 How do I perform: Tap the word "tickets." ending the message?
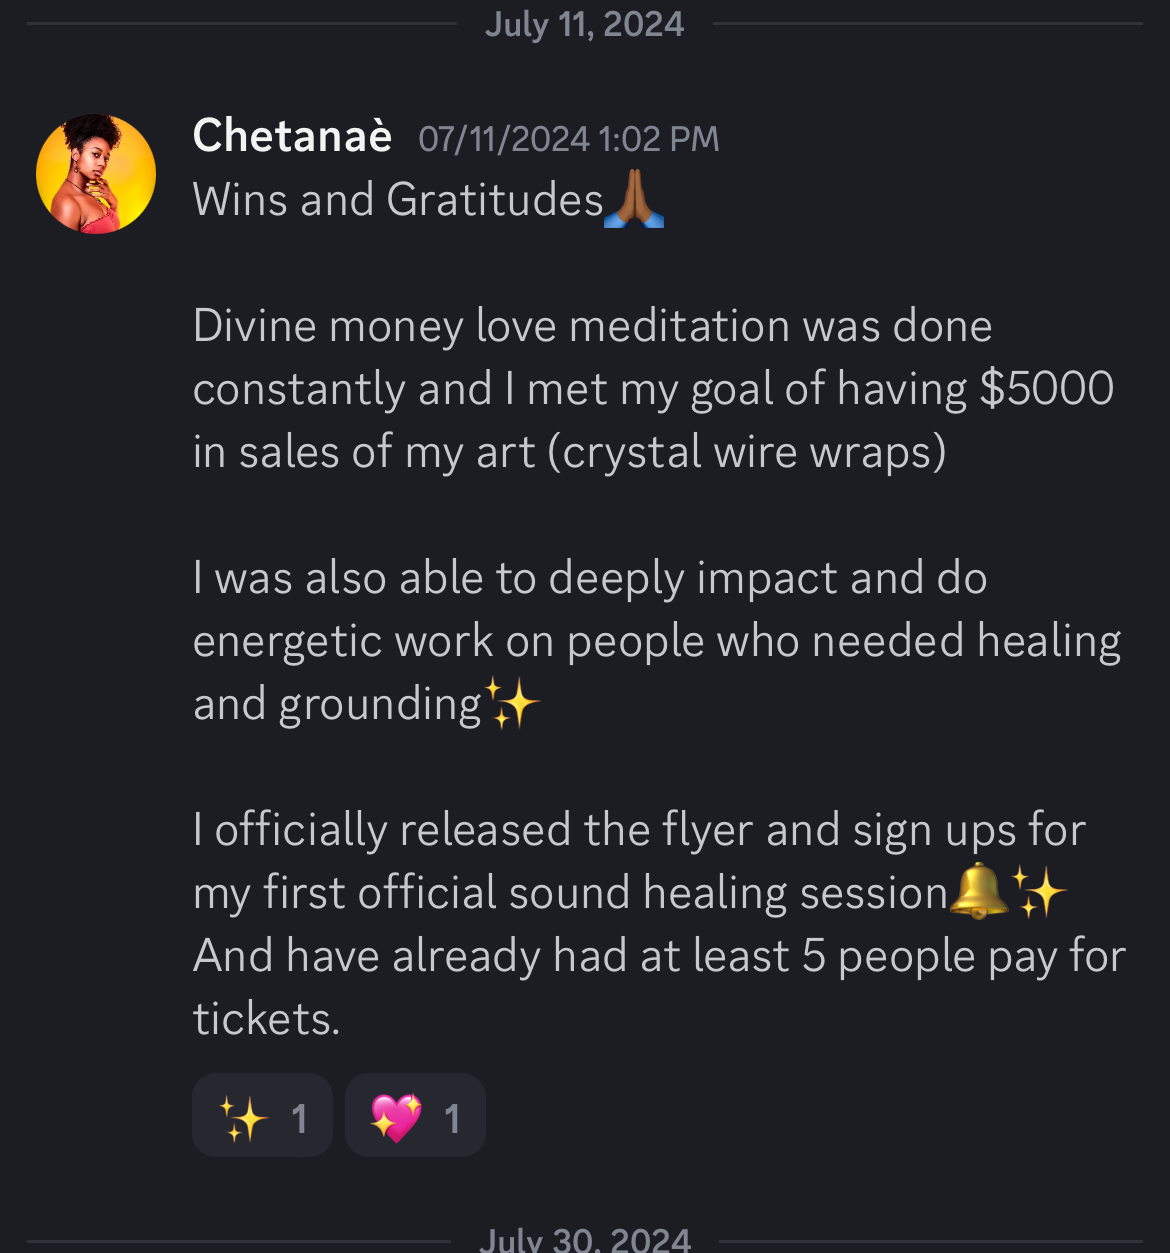266,1019
